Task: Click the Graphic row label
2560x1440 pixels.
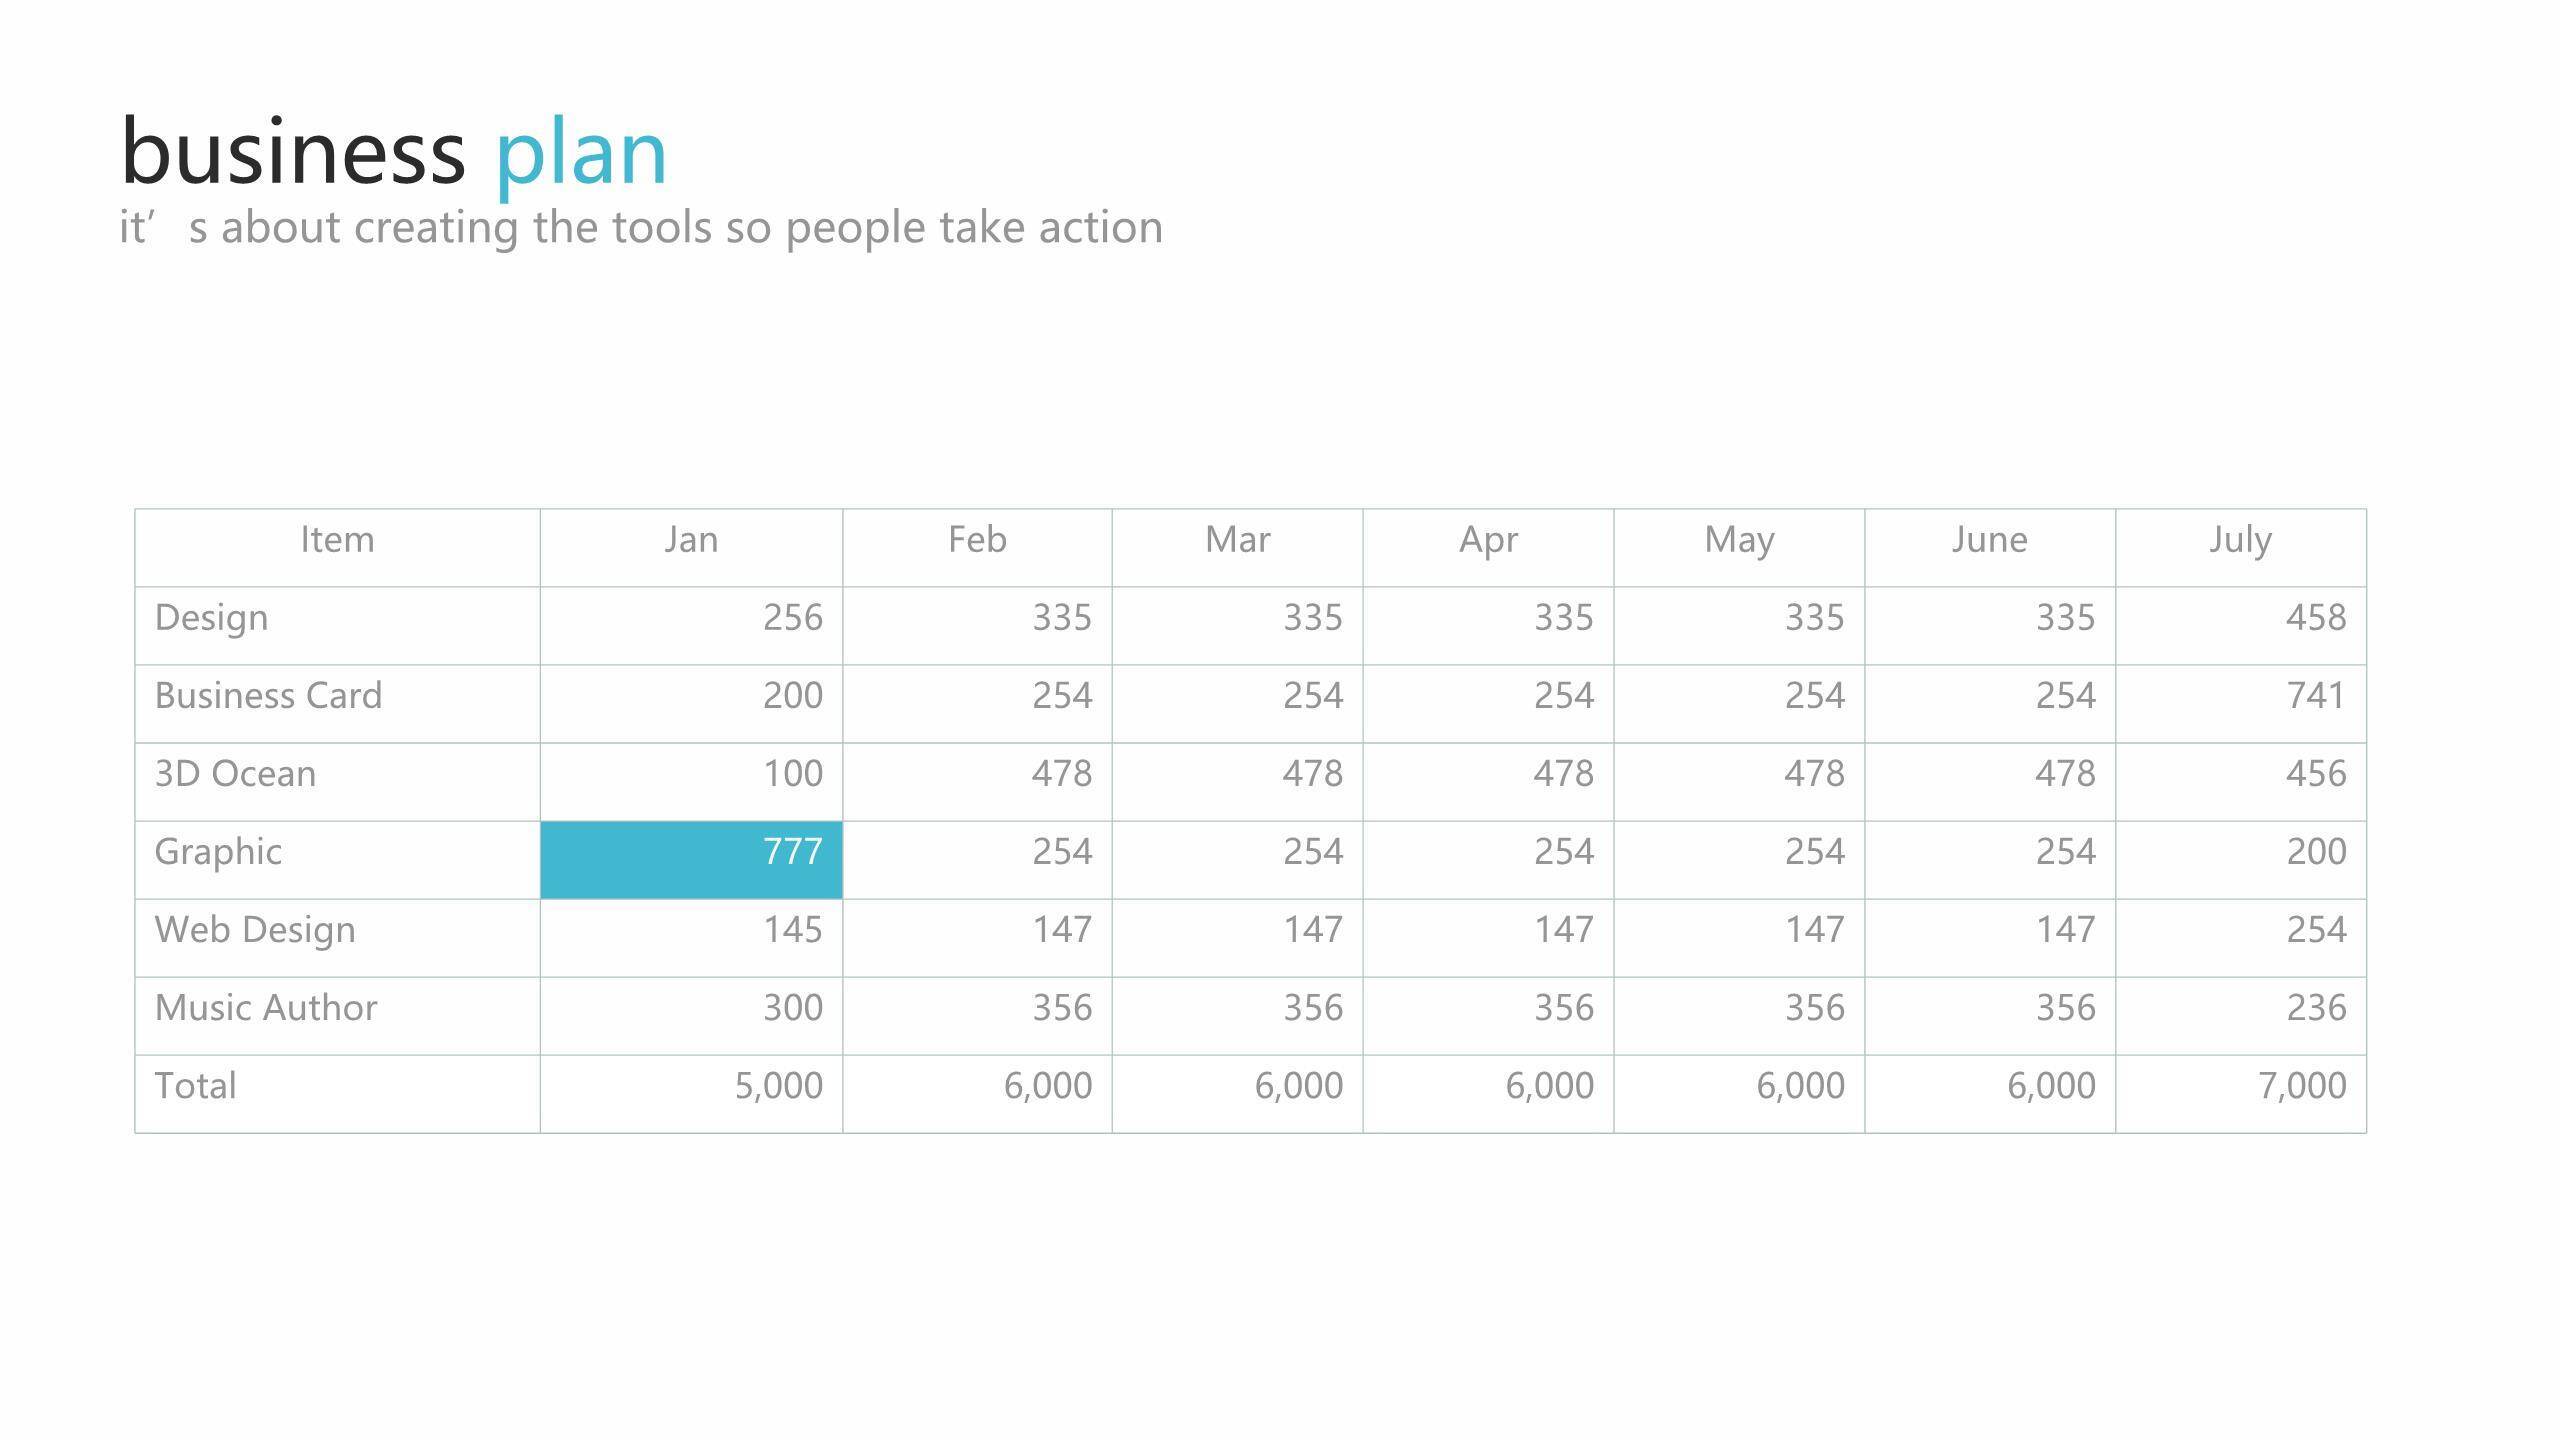Action: (218, 852)
